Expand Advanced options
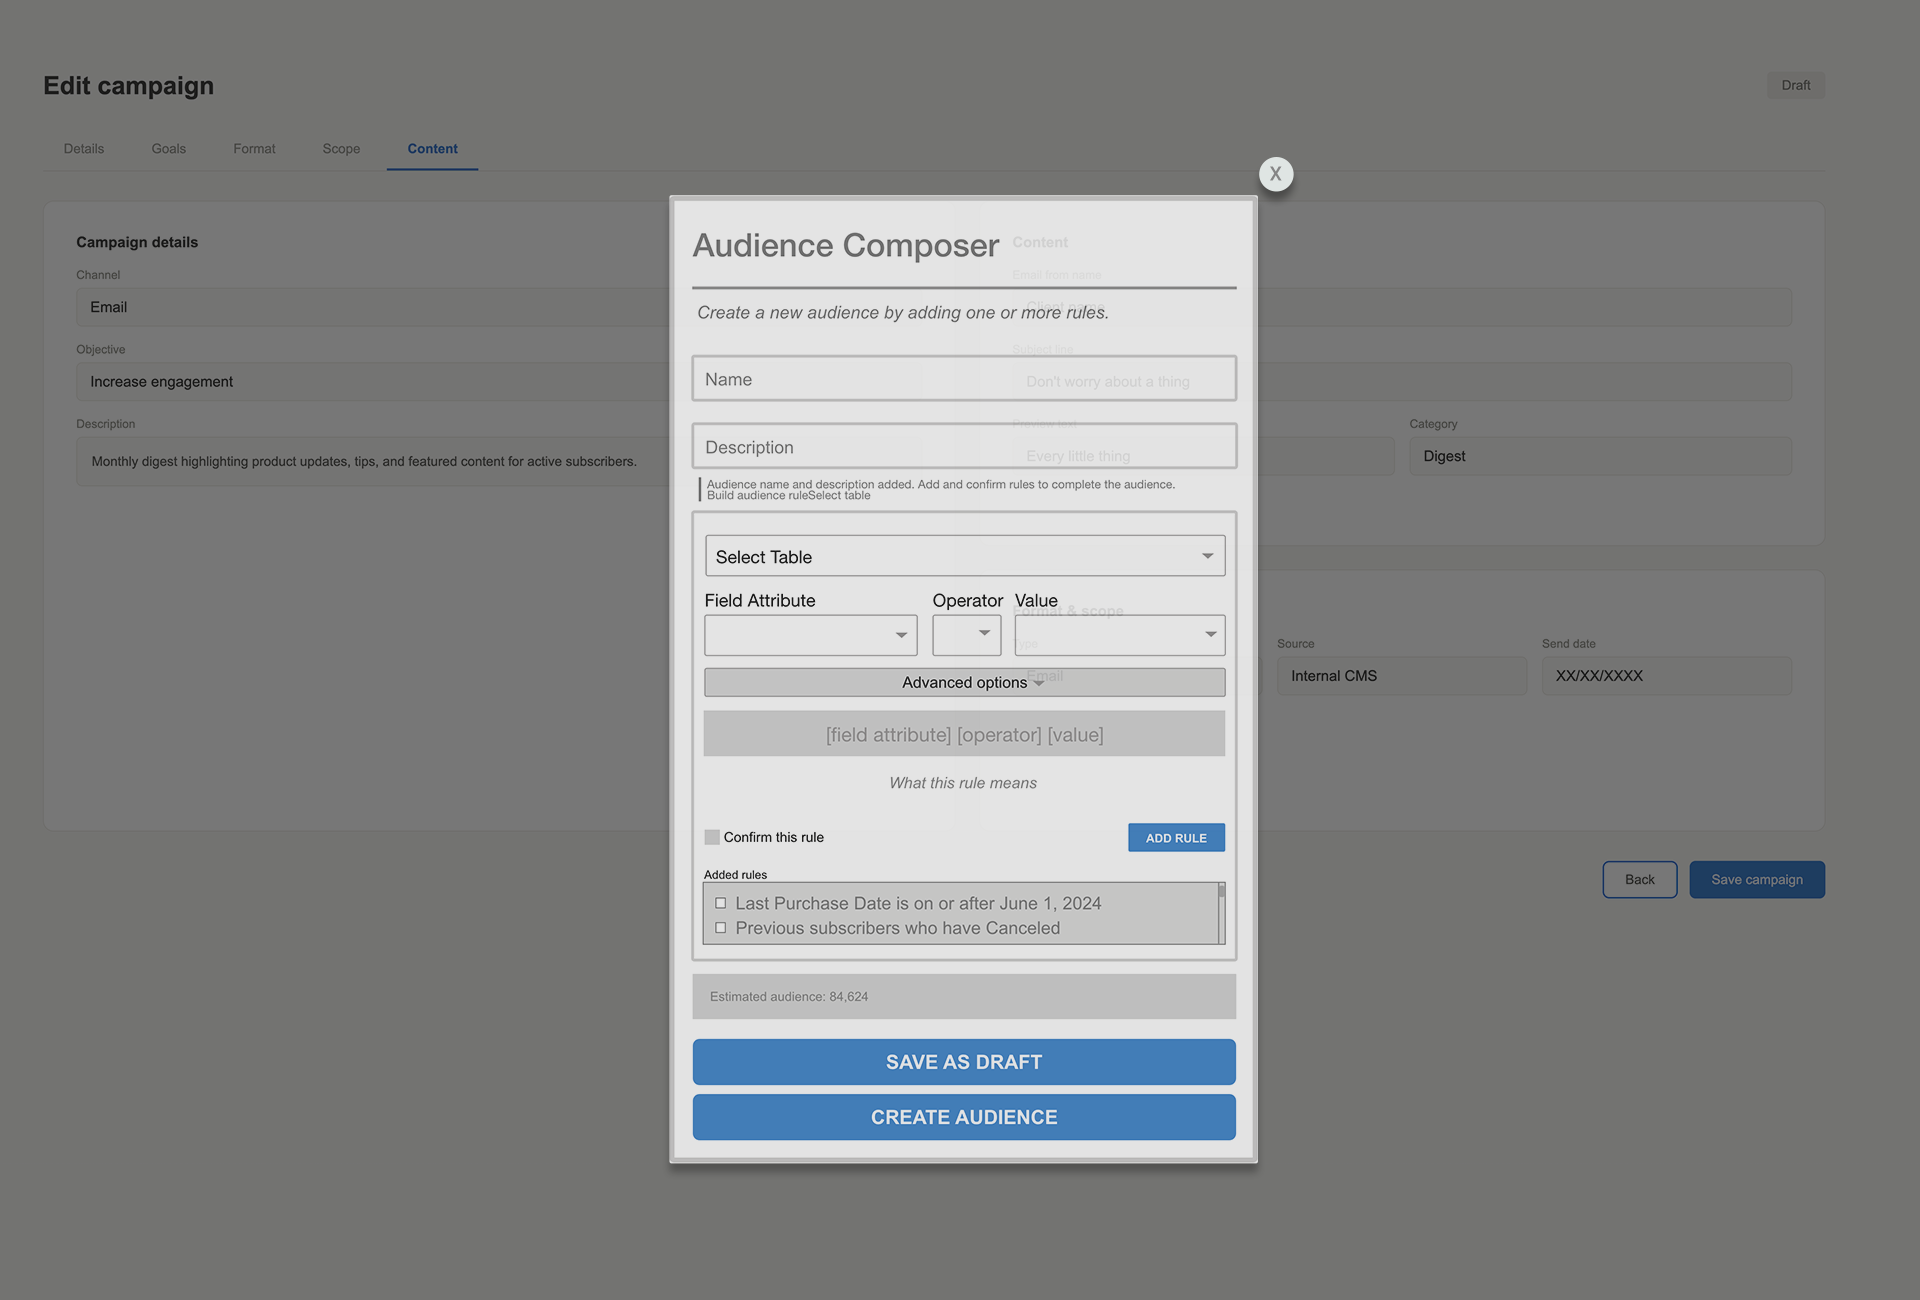1920x1300 pixels. (964, 682)
